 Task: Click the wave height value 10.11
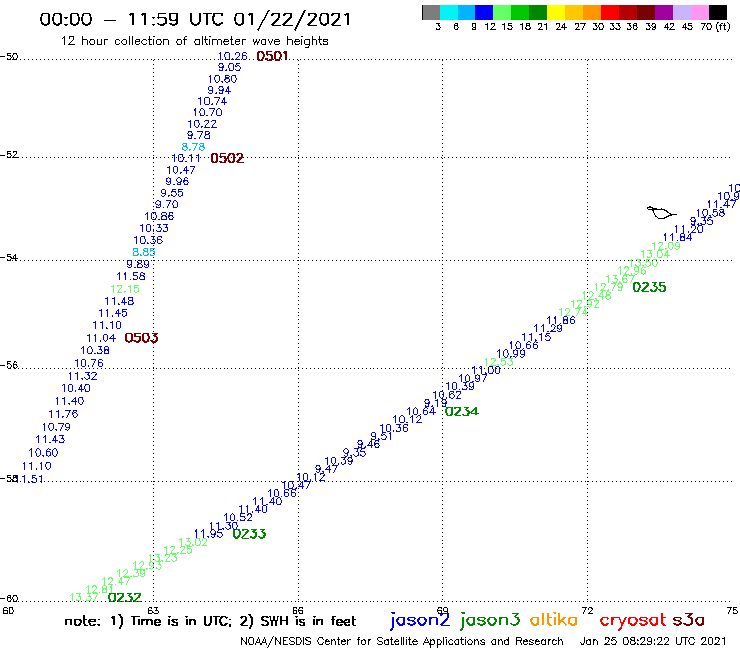(x=186, y=158)
